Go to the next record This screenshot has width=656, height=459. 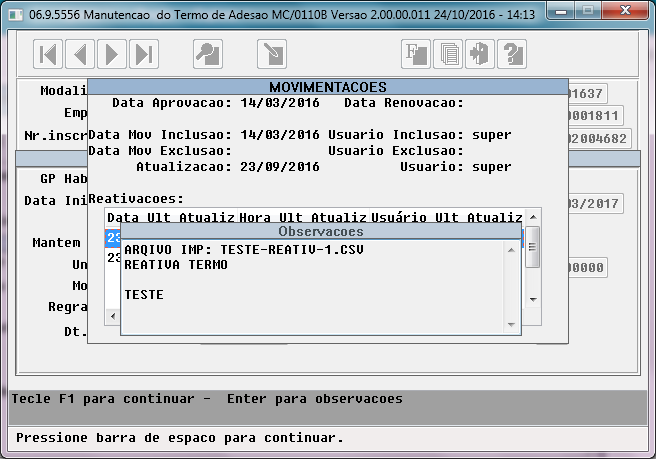pyautogui.click(x=112, y=54)
